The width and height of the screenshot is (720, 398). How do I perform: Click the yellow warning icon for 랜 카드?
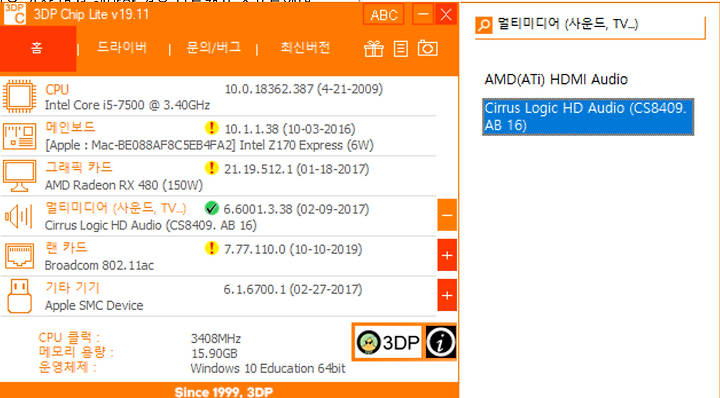pos(211,248)
